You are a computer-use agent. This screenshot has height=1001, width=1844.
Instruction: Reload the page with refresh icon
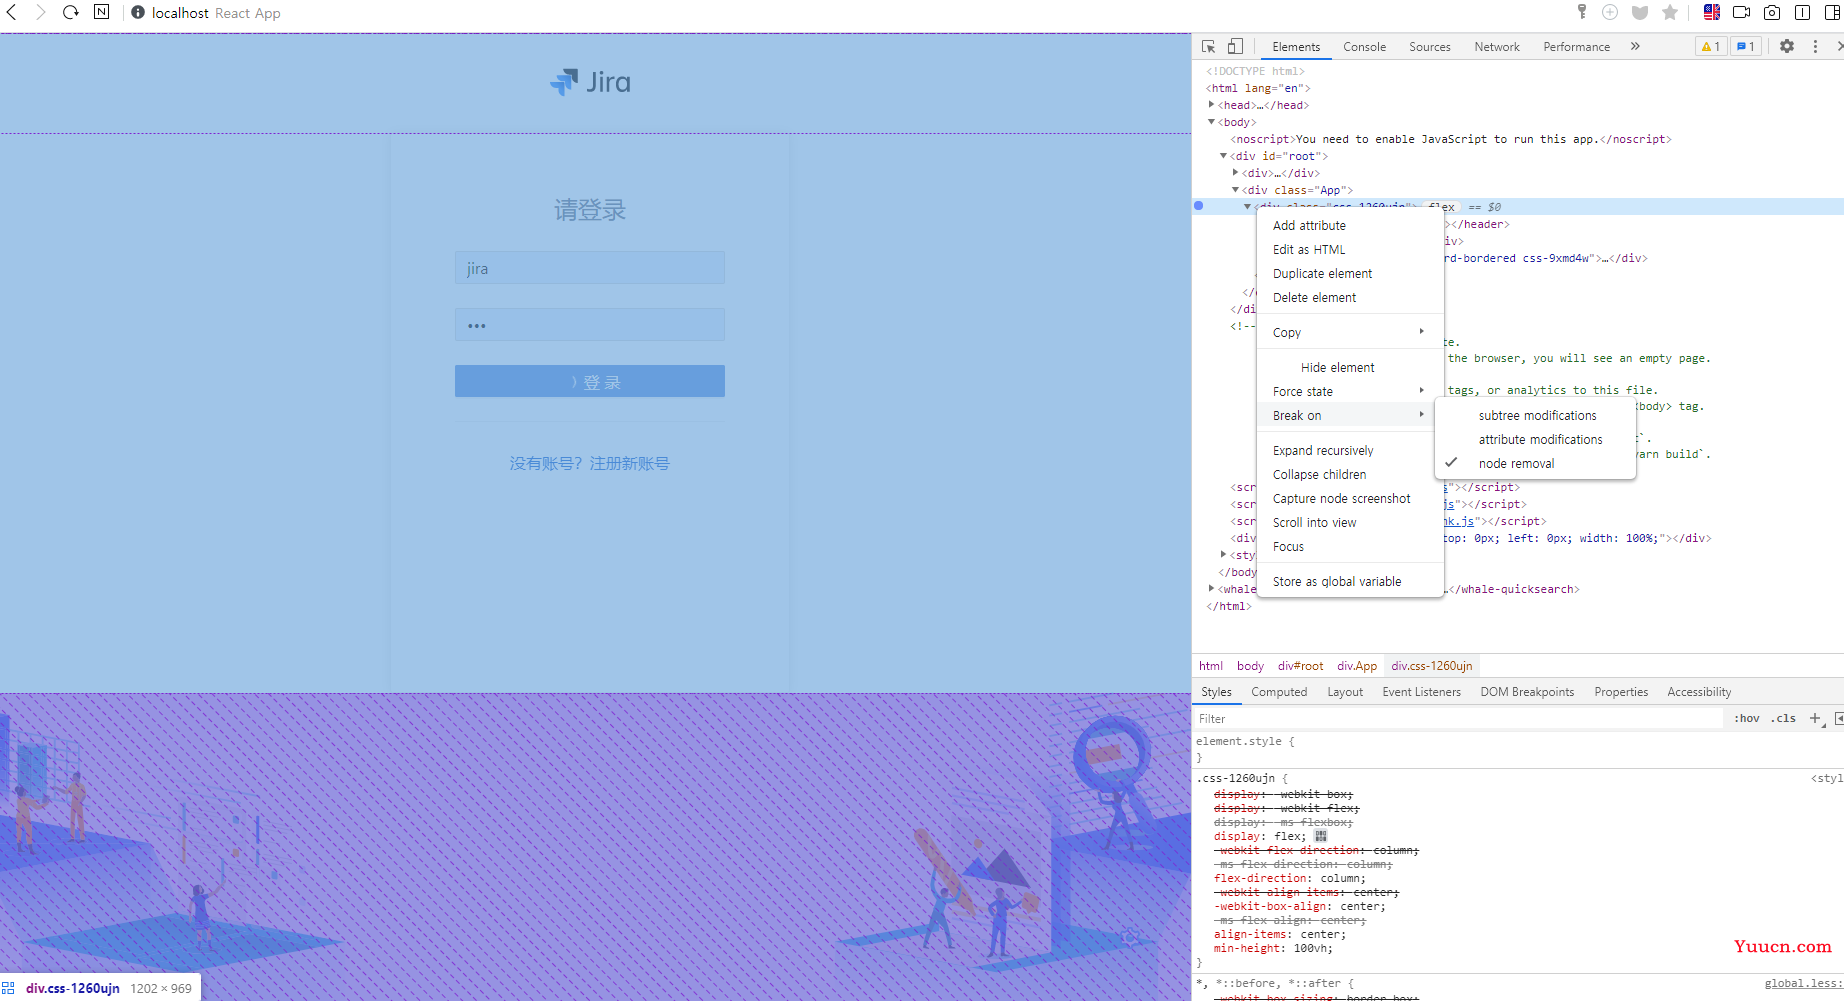point(71,13)
